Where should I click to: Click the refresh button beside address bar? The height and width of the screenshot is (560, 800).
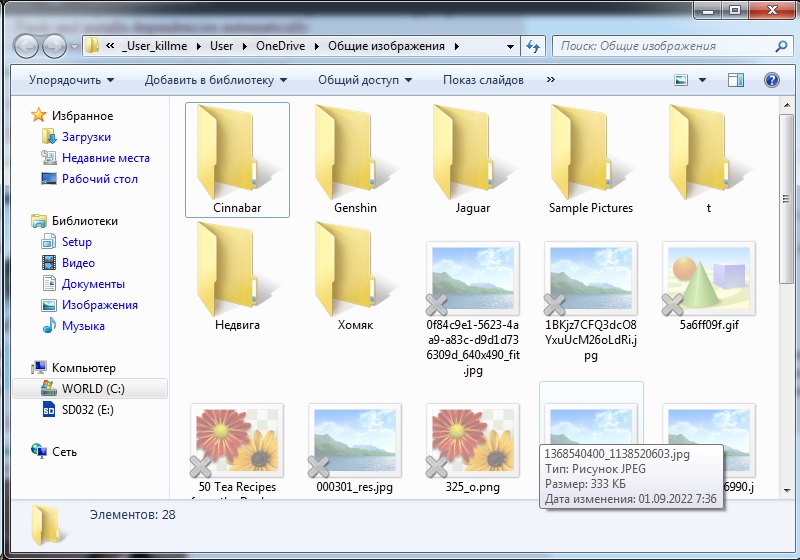click(533, 46)
